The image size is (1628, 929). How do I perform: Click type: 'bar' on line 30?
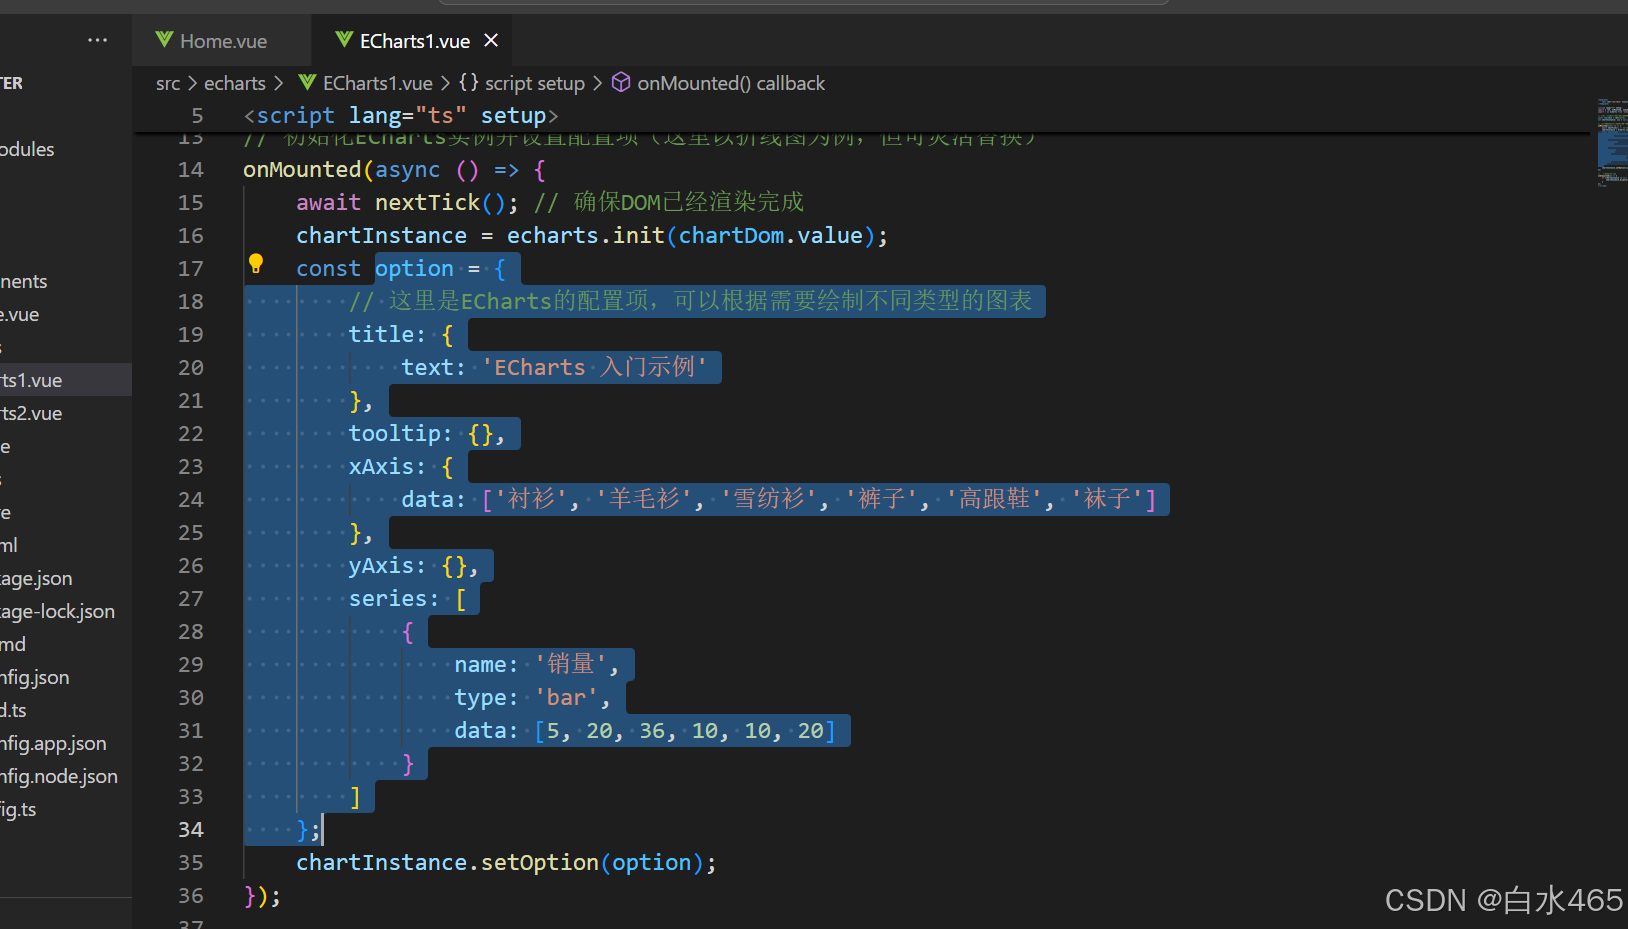click(532, 698)
